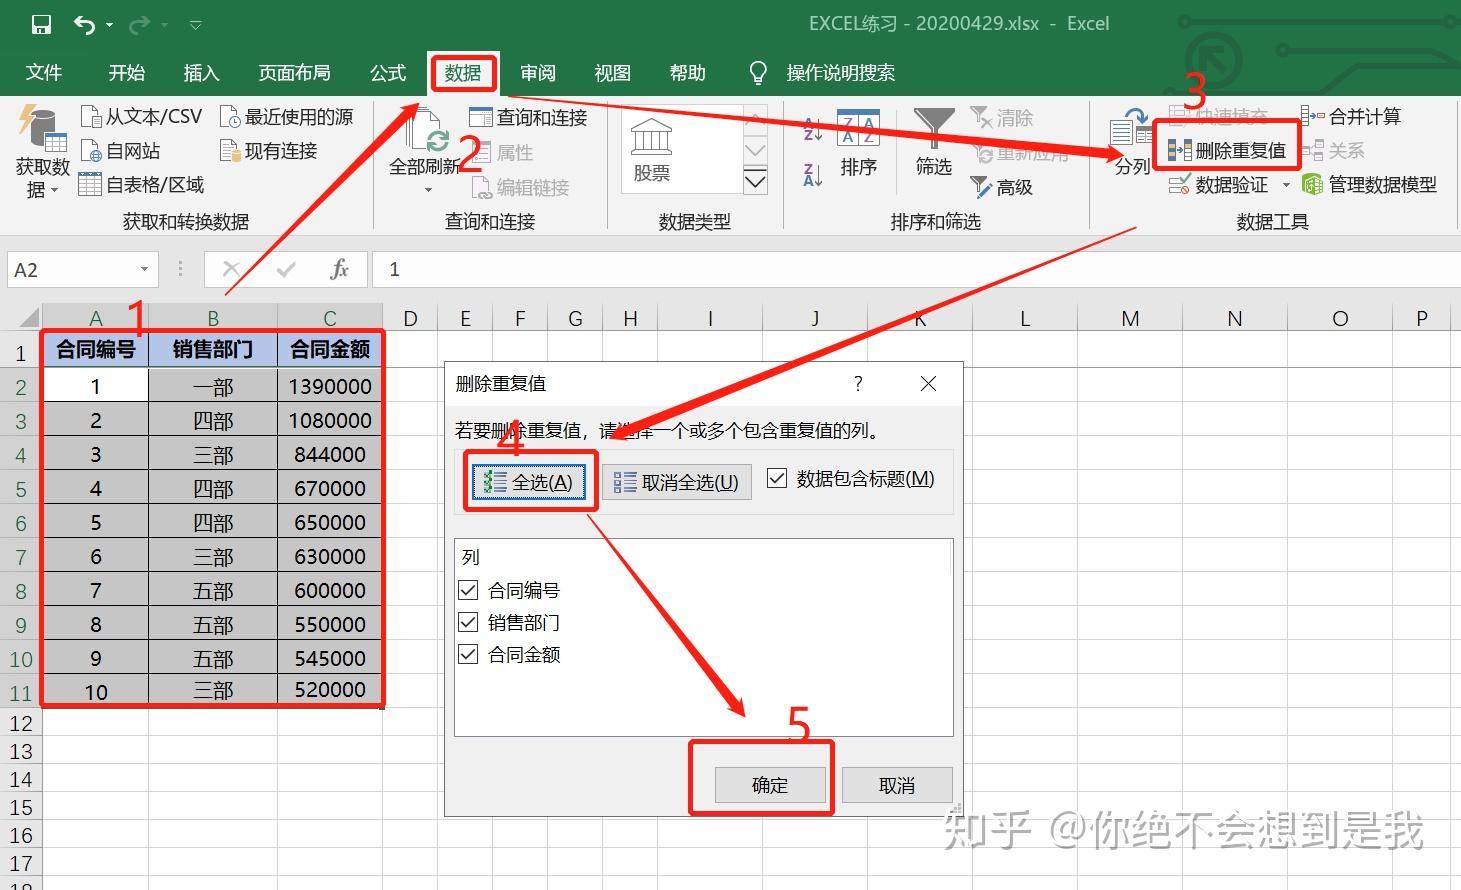Viewport: 1461px width, 890px height.
Task: Open the Name Box dropdown arrow
Action: click(x=145, y=270)
